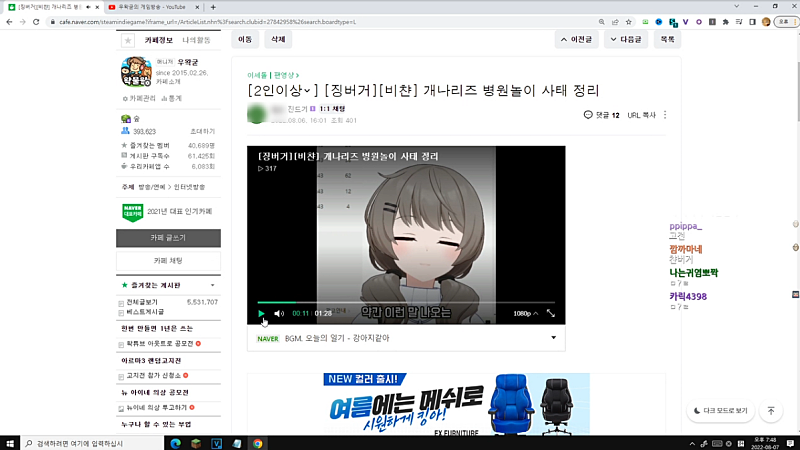800x450 pixels.
Task: Click the cafe profile image
Action: (136, 71)
